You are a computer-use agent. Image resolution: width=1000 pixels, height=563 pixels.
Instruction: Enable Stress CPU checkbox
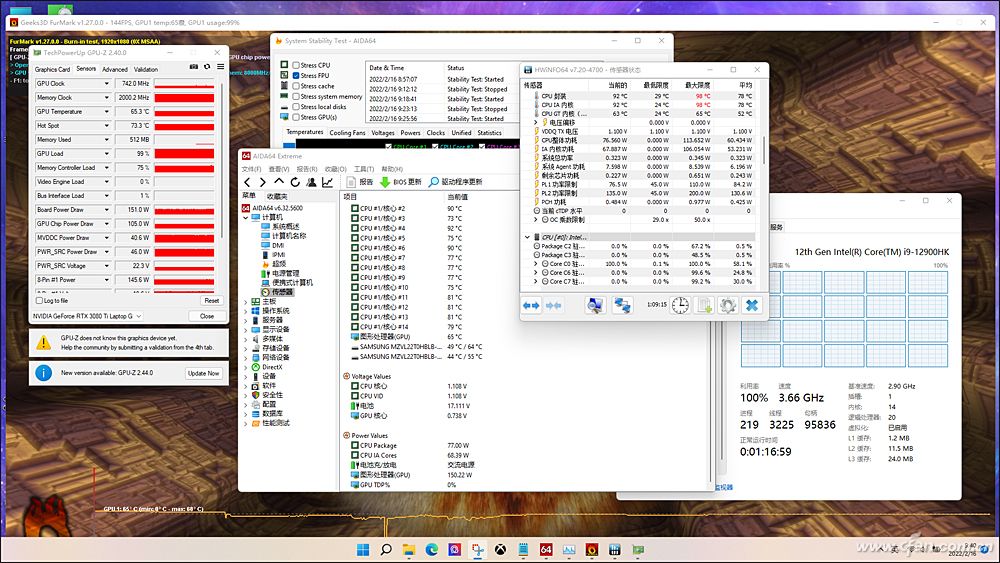click(296, 65)
